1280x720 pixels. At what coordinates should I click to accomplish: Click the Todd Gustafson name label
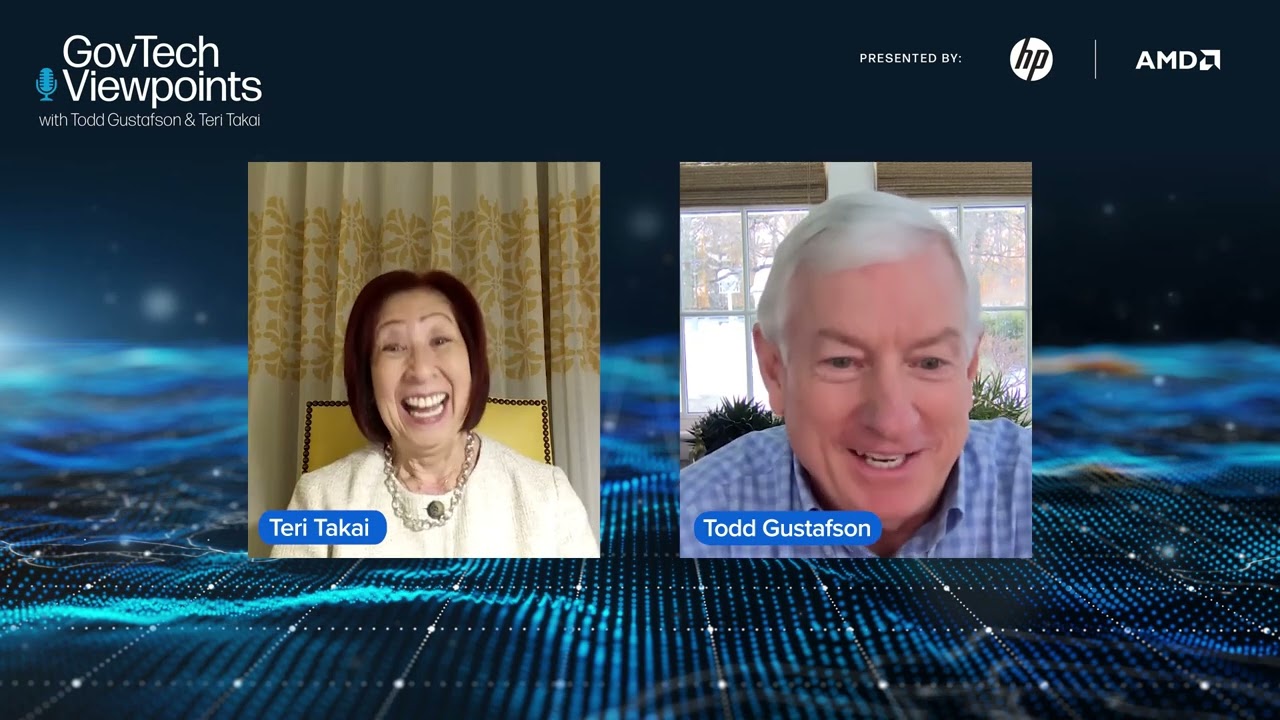pyautogui.click(x=786, y=528)
